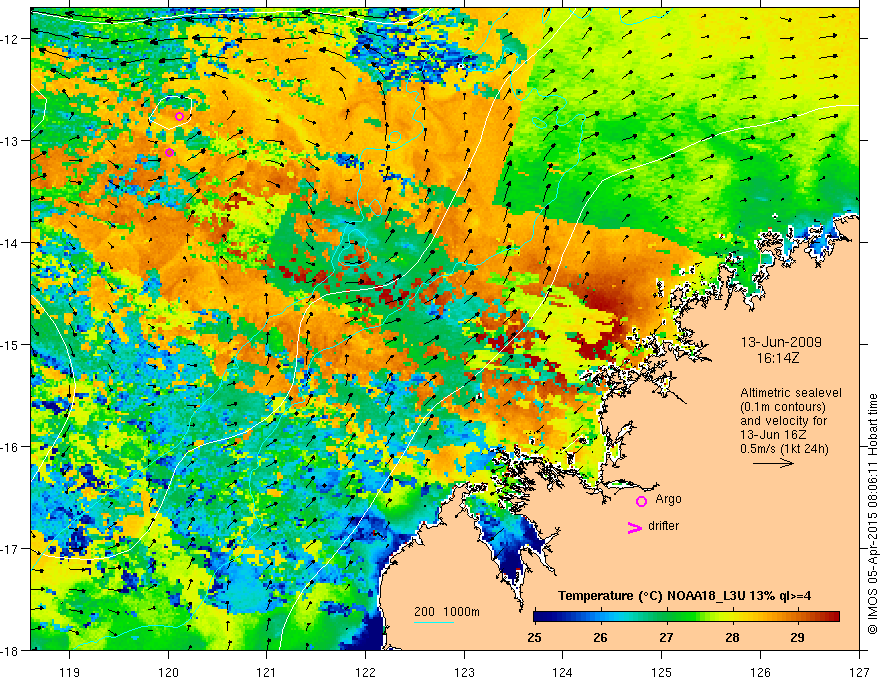Click the 'and velocity for' caption line
Image resolution: width=880 pixels, height=680 pixels.
(x=783, y=421)
